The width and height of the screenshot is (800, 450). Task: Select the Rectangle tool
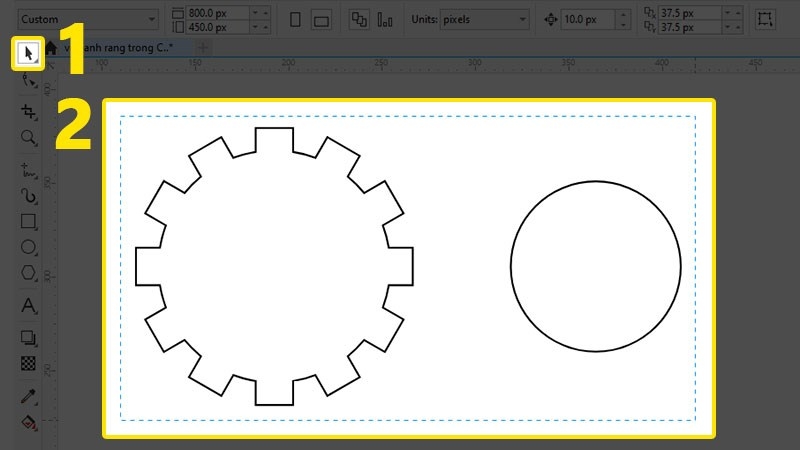(29, 221)
